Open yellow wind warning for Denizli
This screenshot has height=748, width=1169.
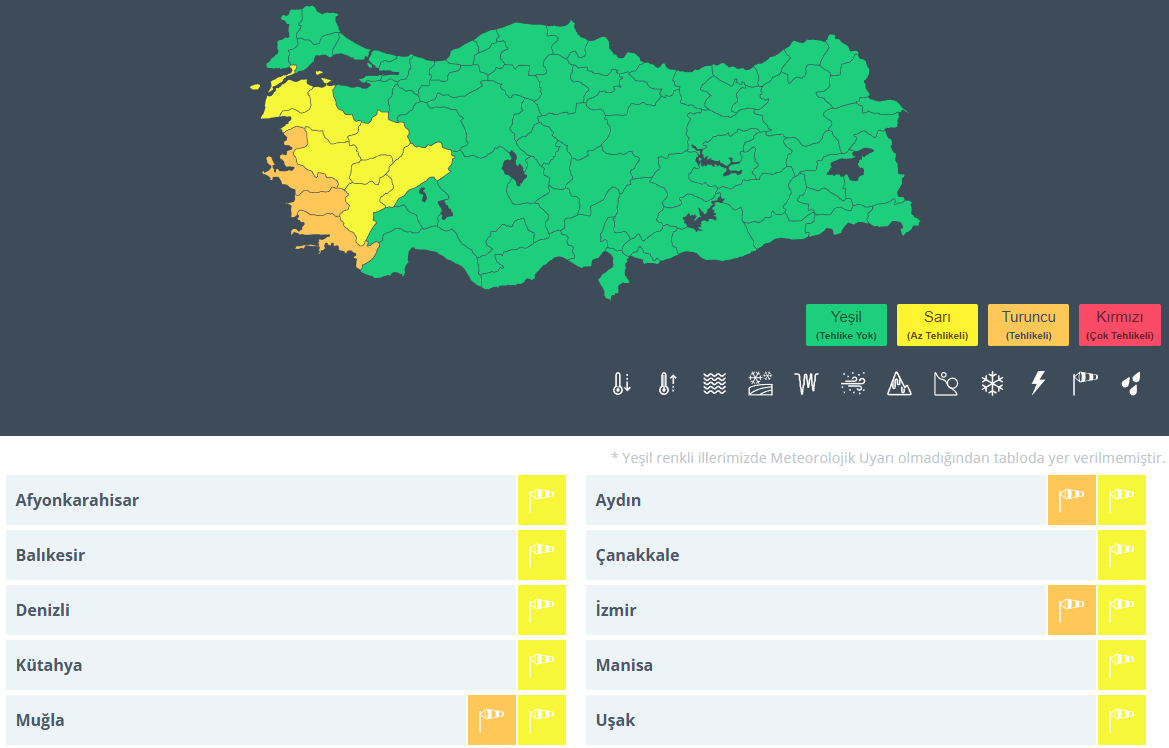542,610
